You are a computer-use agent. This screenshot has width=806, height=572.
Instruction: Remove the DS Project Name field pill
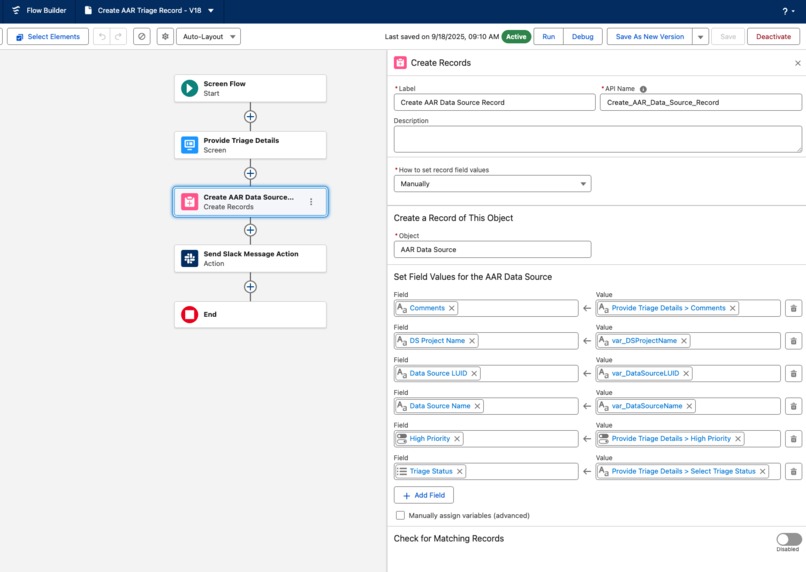click(472, 341)
